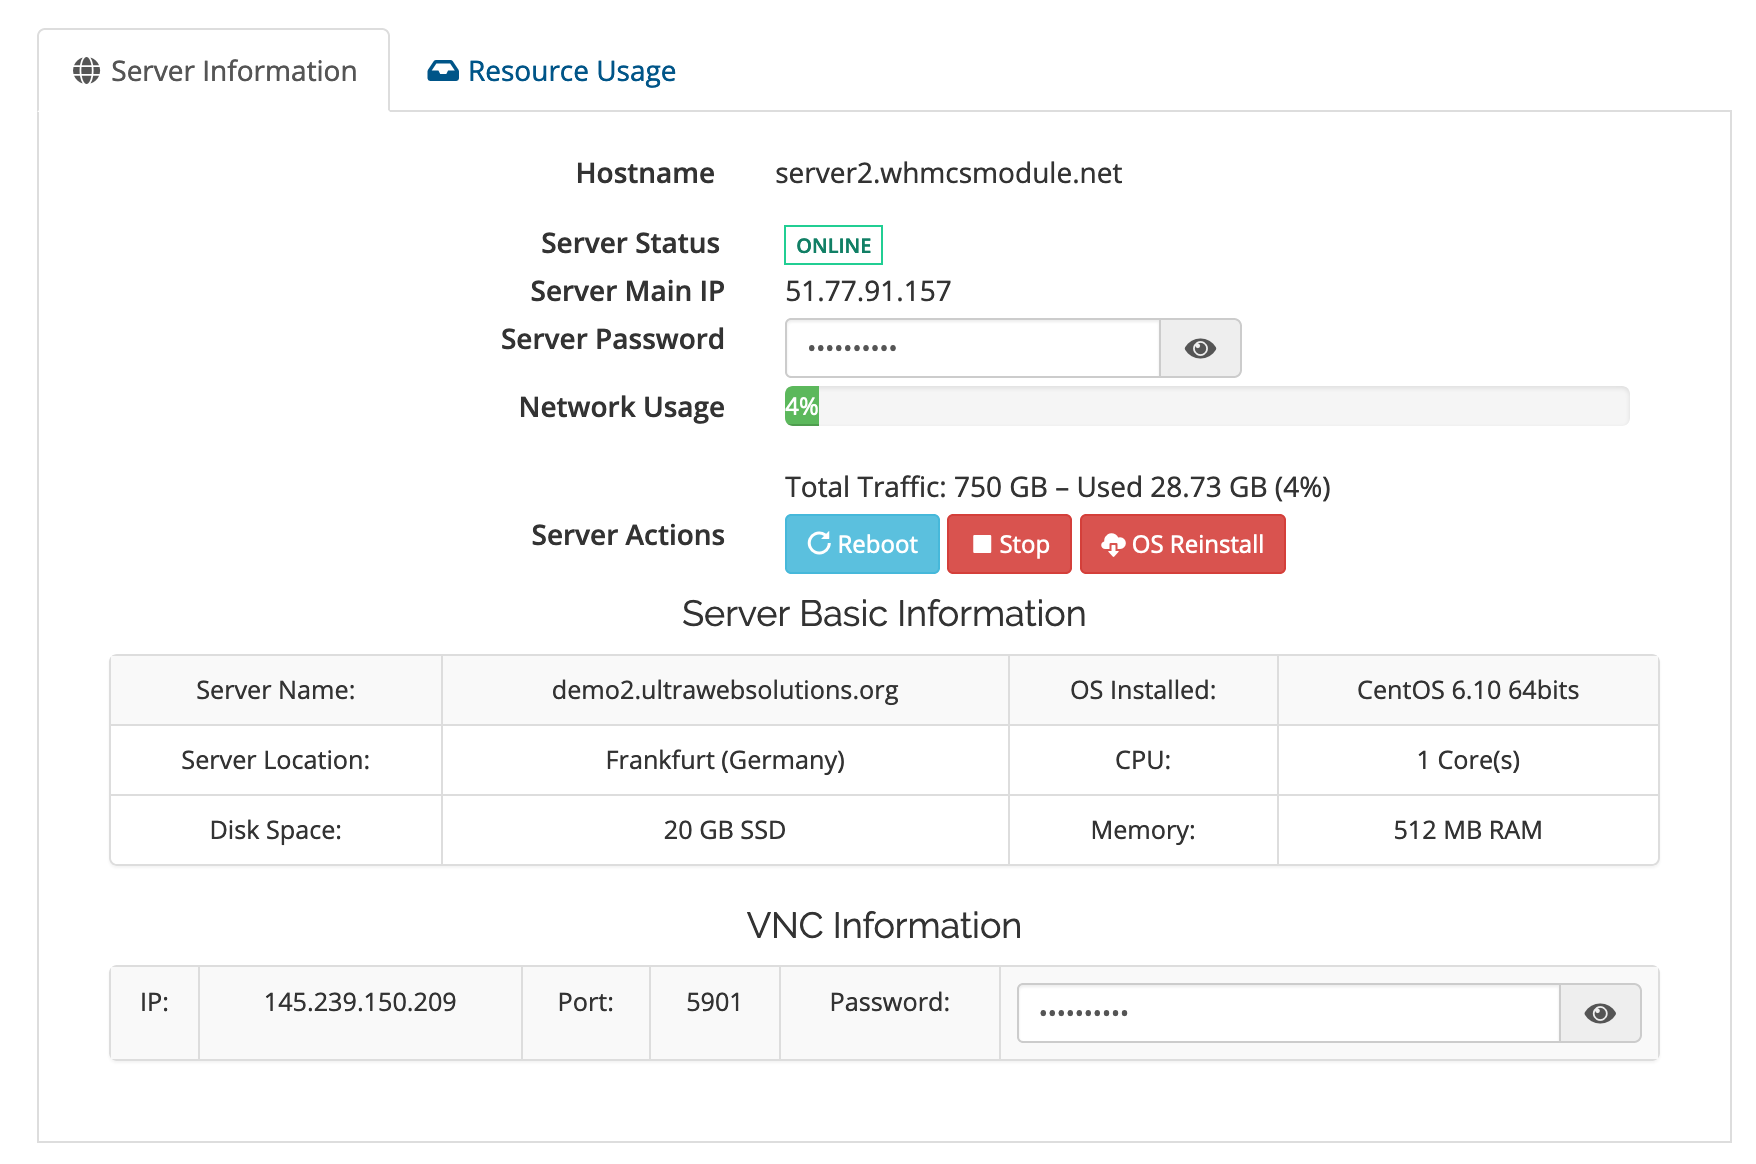
Task: Select the Server Information tab
Action: click(214, 70)
